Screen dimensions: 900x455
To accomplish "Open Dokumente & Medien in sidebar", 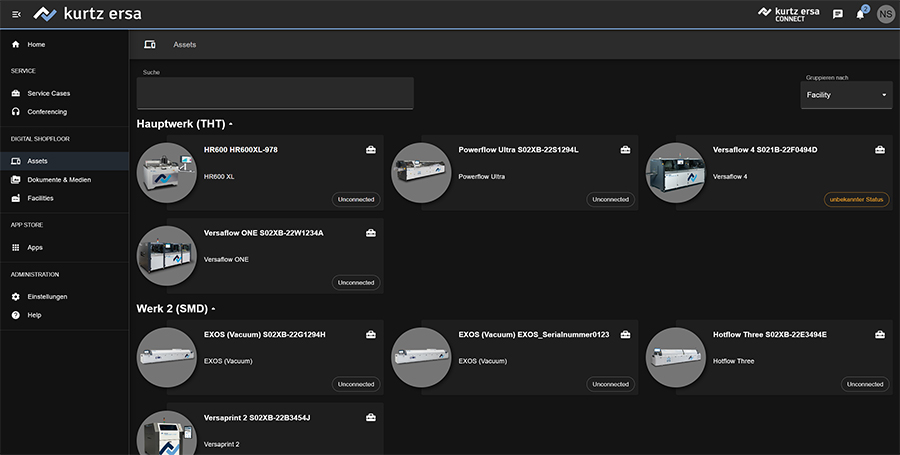I will click(59, 179).
